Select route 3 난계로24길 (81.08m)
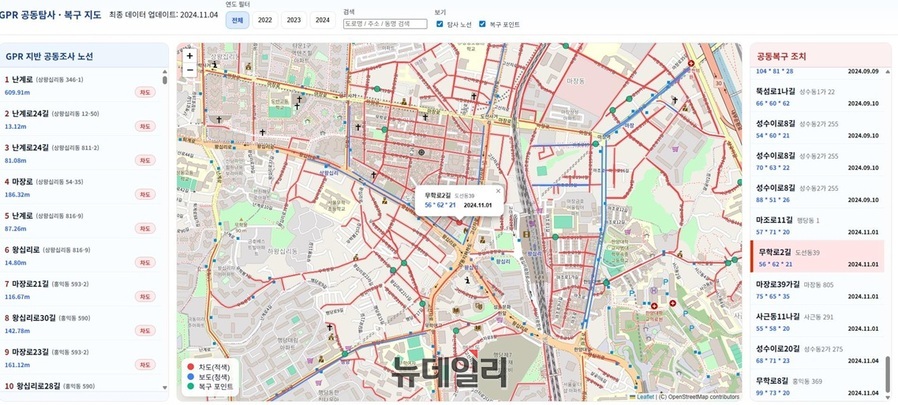The width and height of the screenshot is (898, 405). pyautogui.click(x=81, y=153)
